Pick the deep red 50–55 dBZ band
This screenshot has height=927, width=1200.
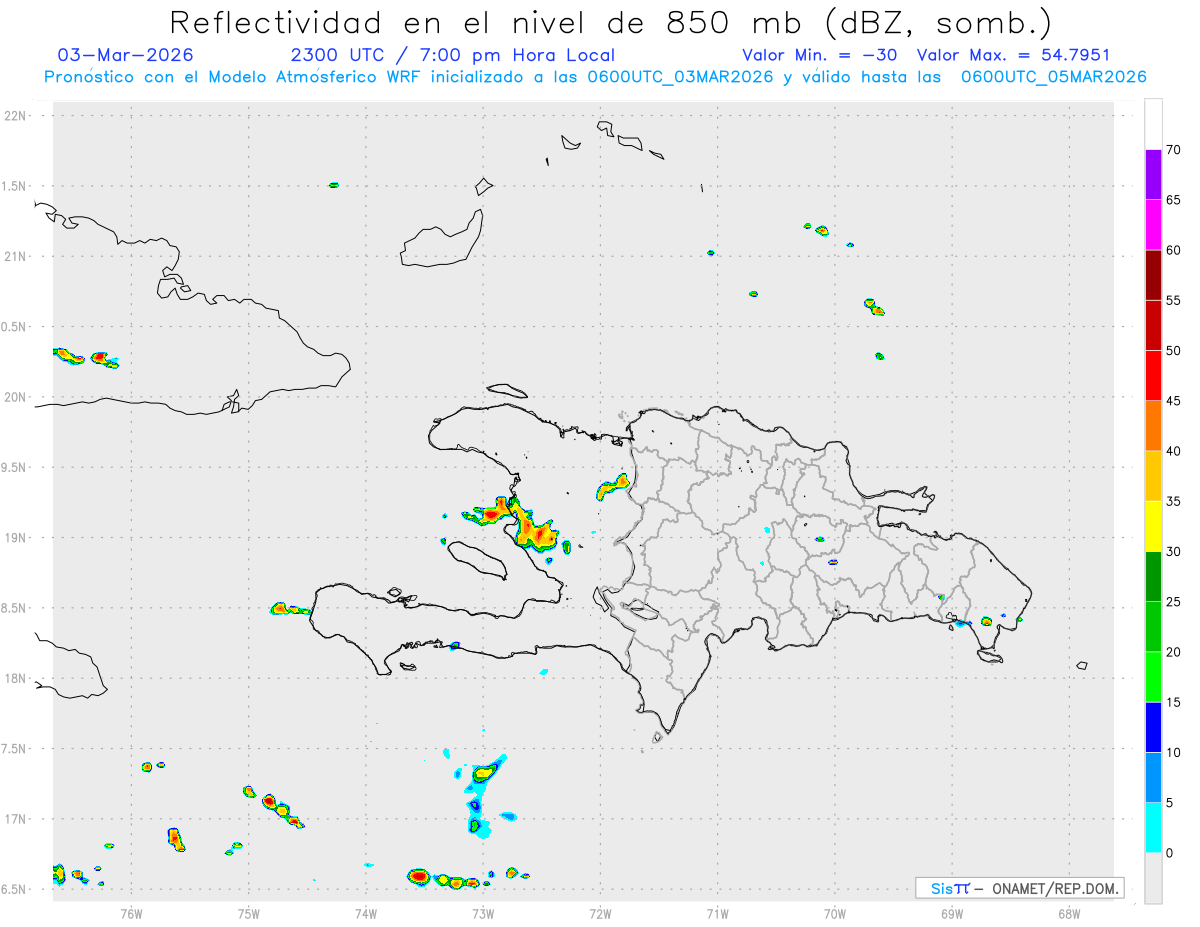pos(1153,325)
